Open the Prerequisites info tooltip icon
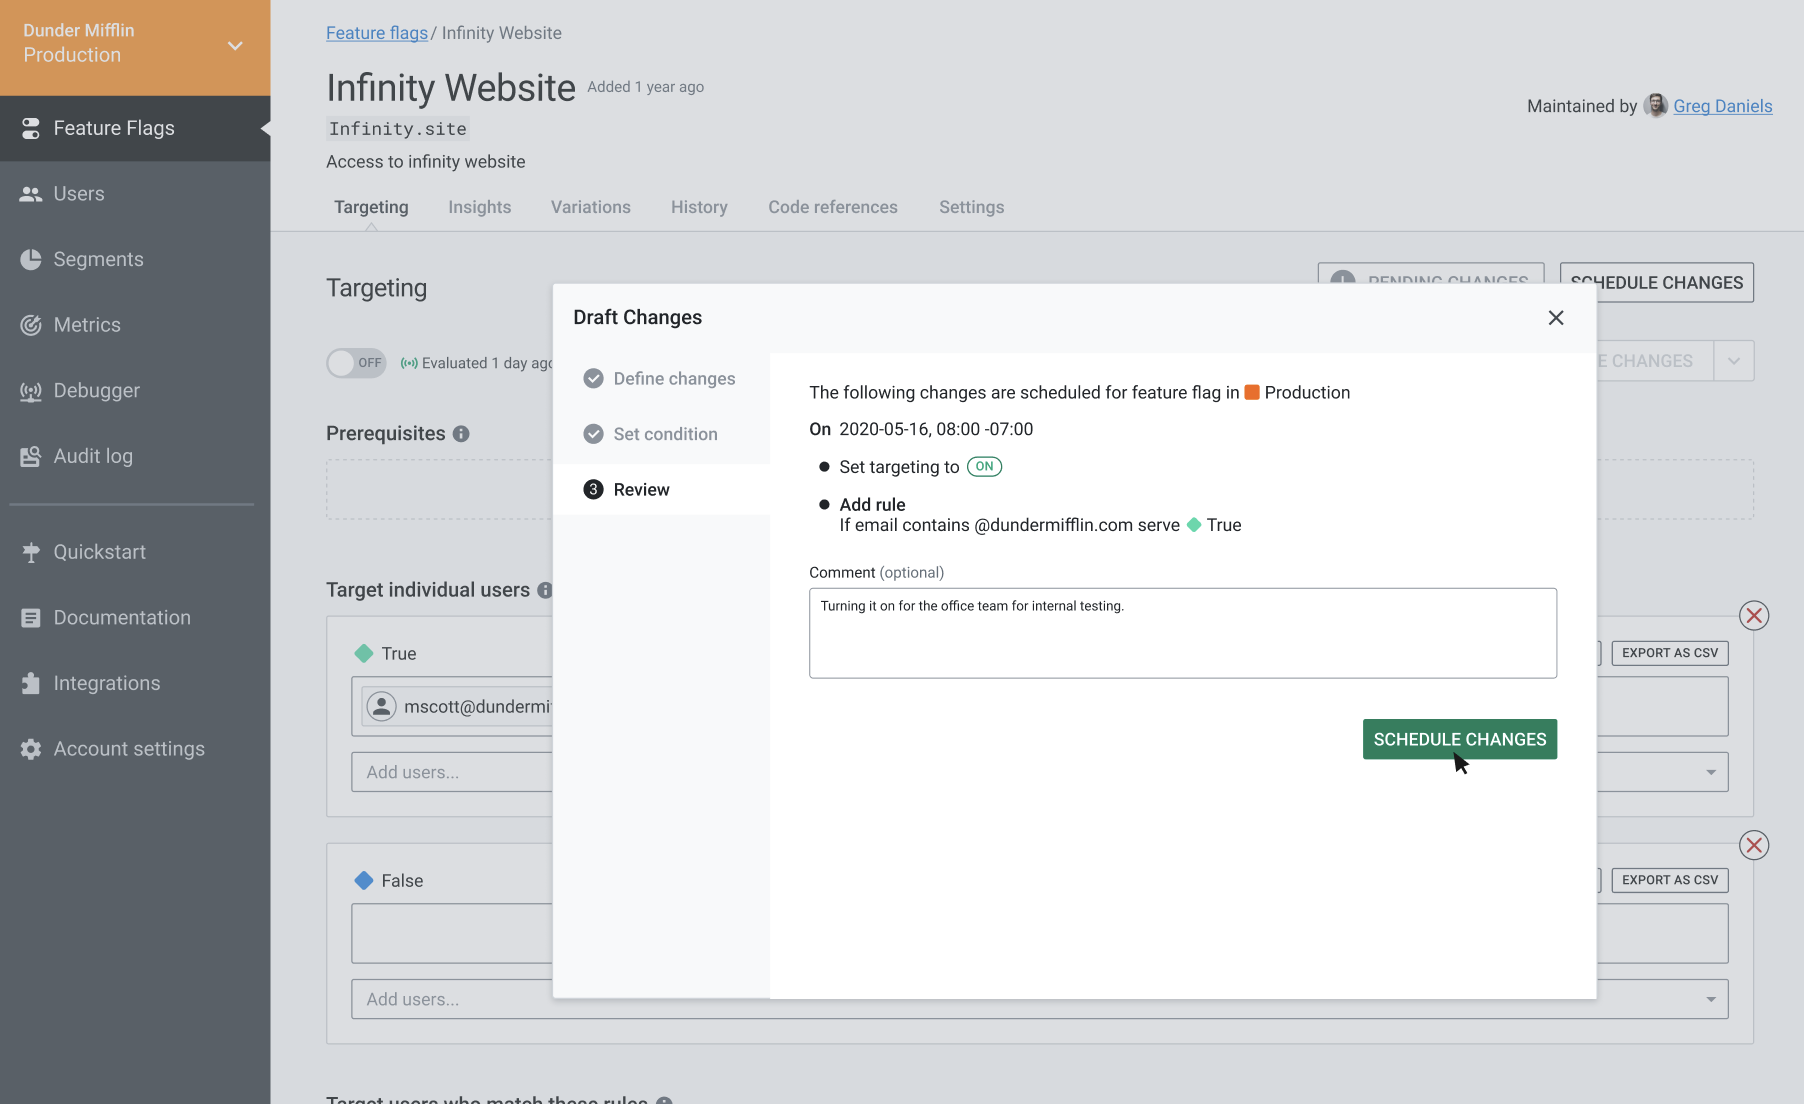1804x1104 pixels. (461, 433)
